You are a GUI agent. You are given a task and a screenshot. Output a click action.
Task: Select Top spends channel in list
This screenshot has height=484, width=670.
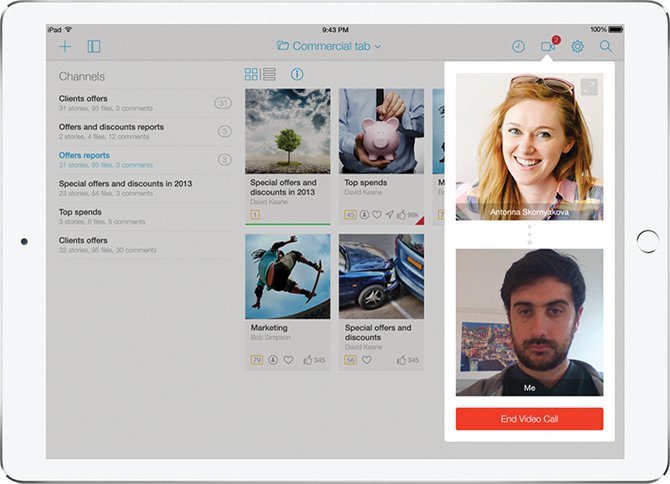point(80,212)
